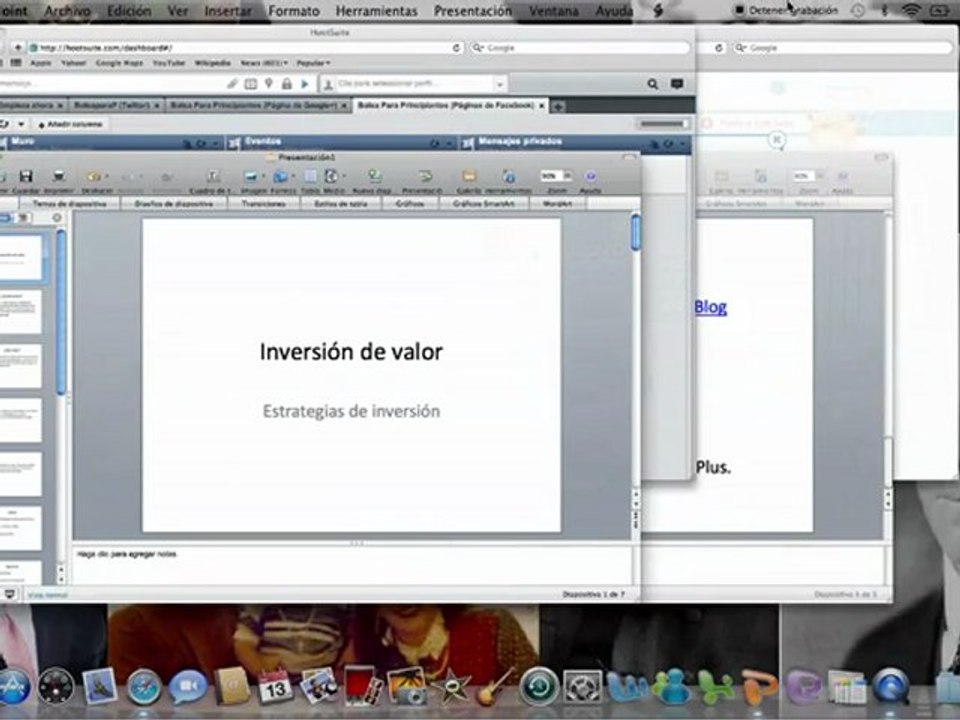Open the calendar icon showing 13 in Dock
The image size is (960, 720).
[x=275, y=686]
